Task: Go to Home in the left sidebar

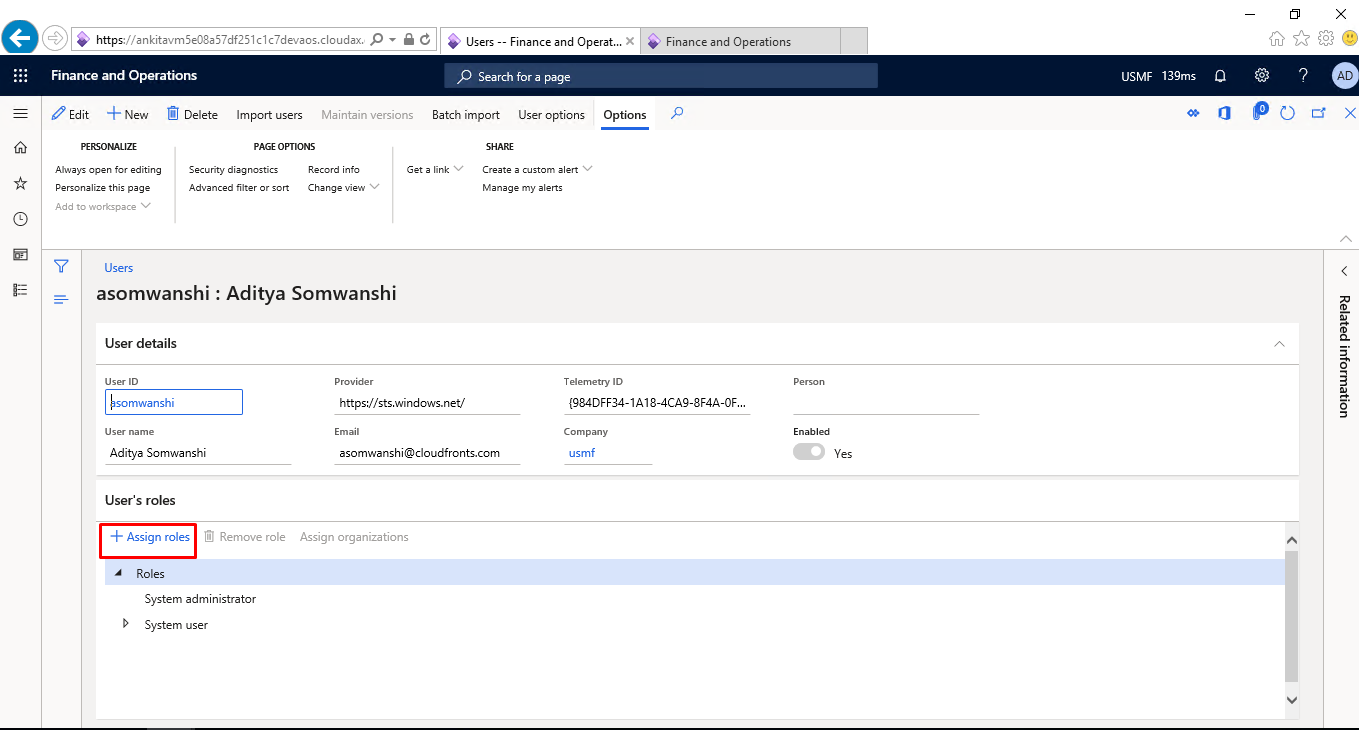Action: pos(20,148)
